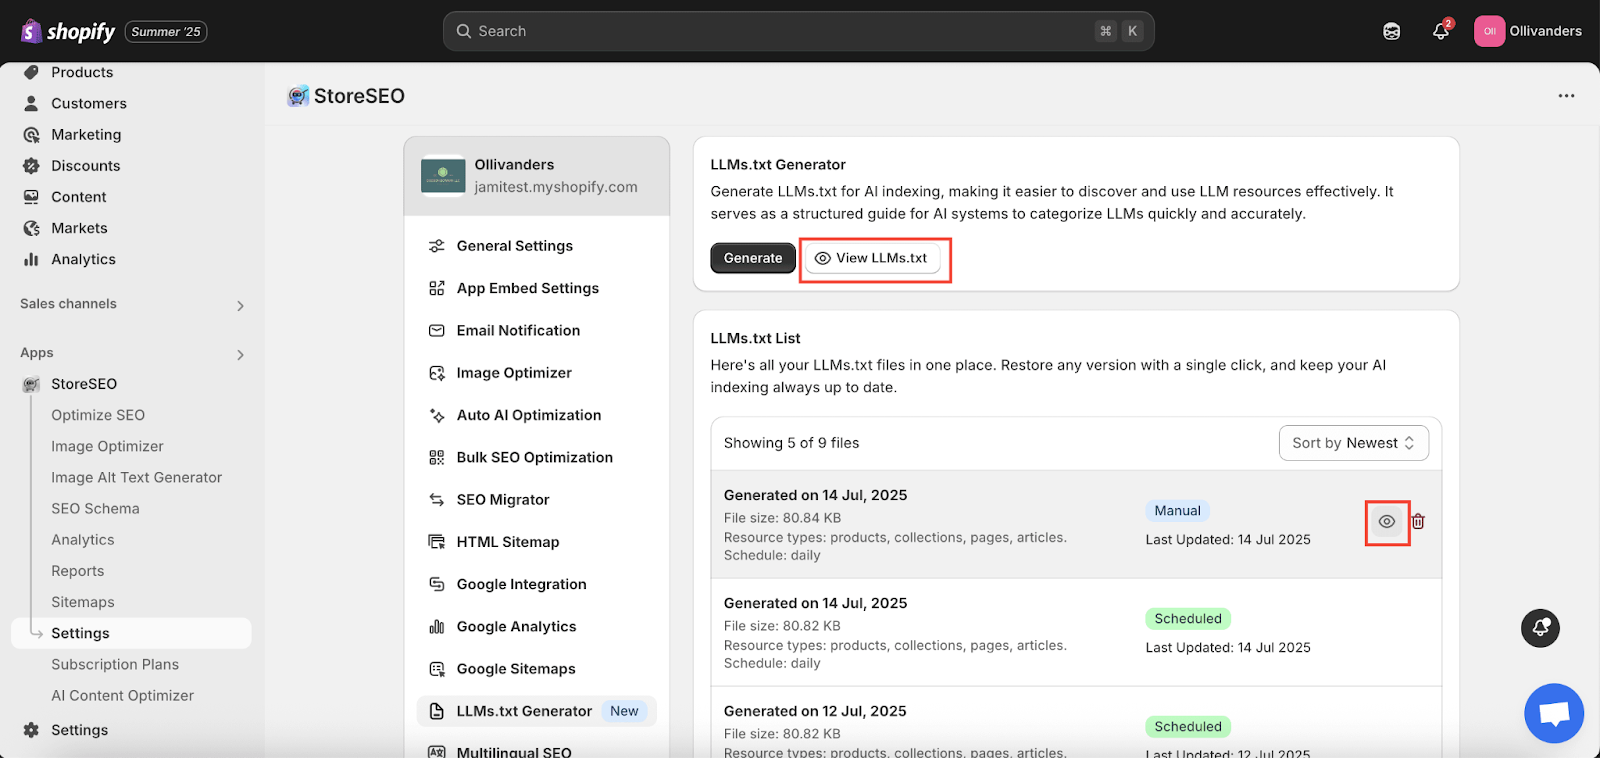Image resolution: width=1600 pixels, height=758 pixels.
Task: Click the Manual badge
Action: pos(1177,511)
